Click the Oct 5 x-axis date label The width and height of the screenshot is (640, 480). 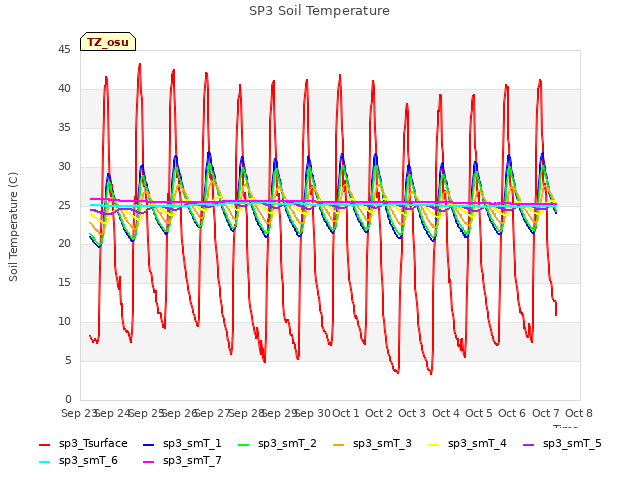click(479, 413)
